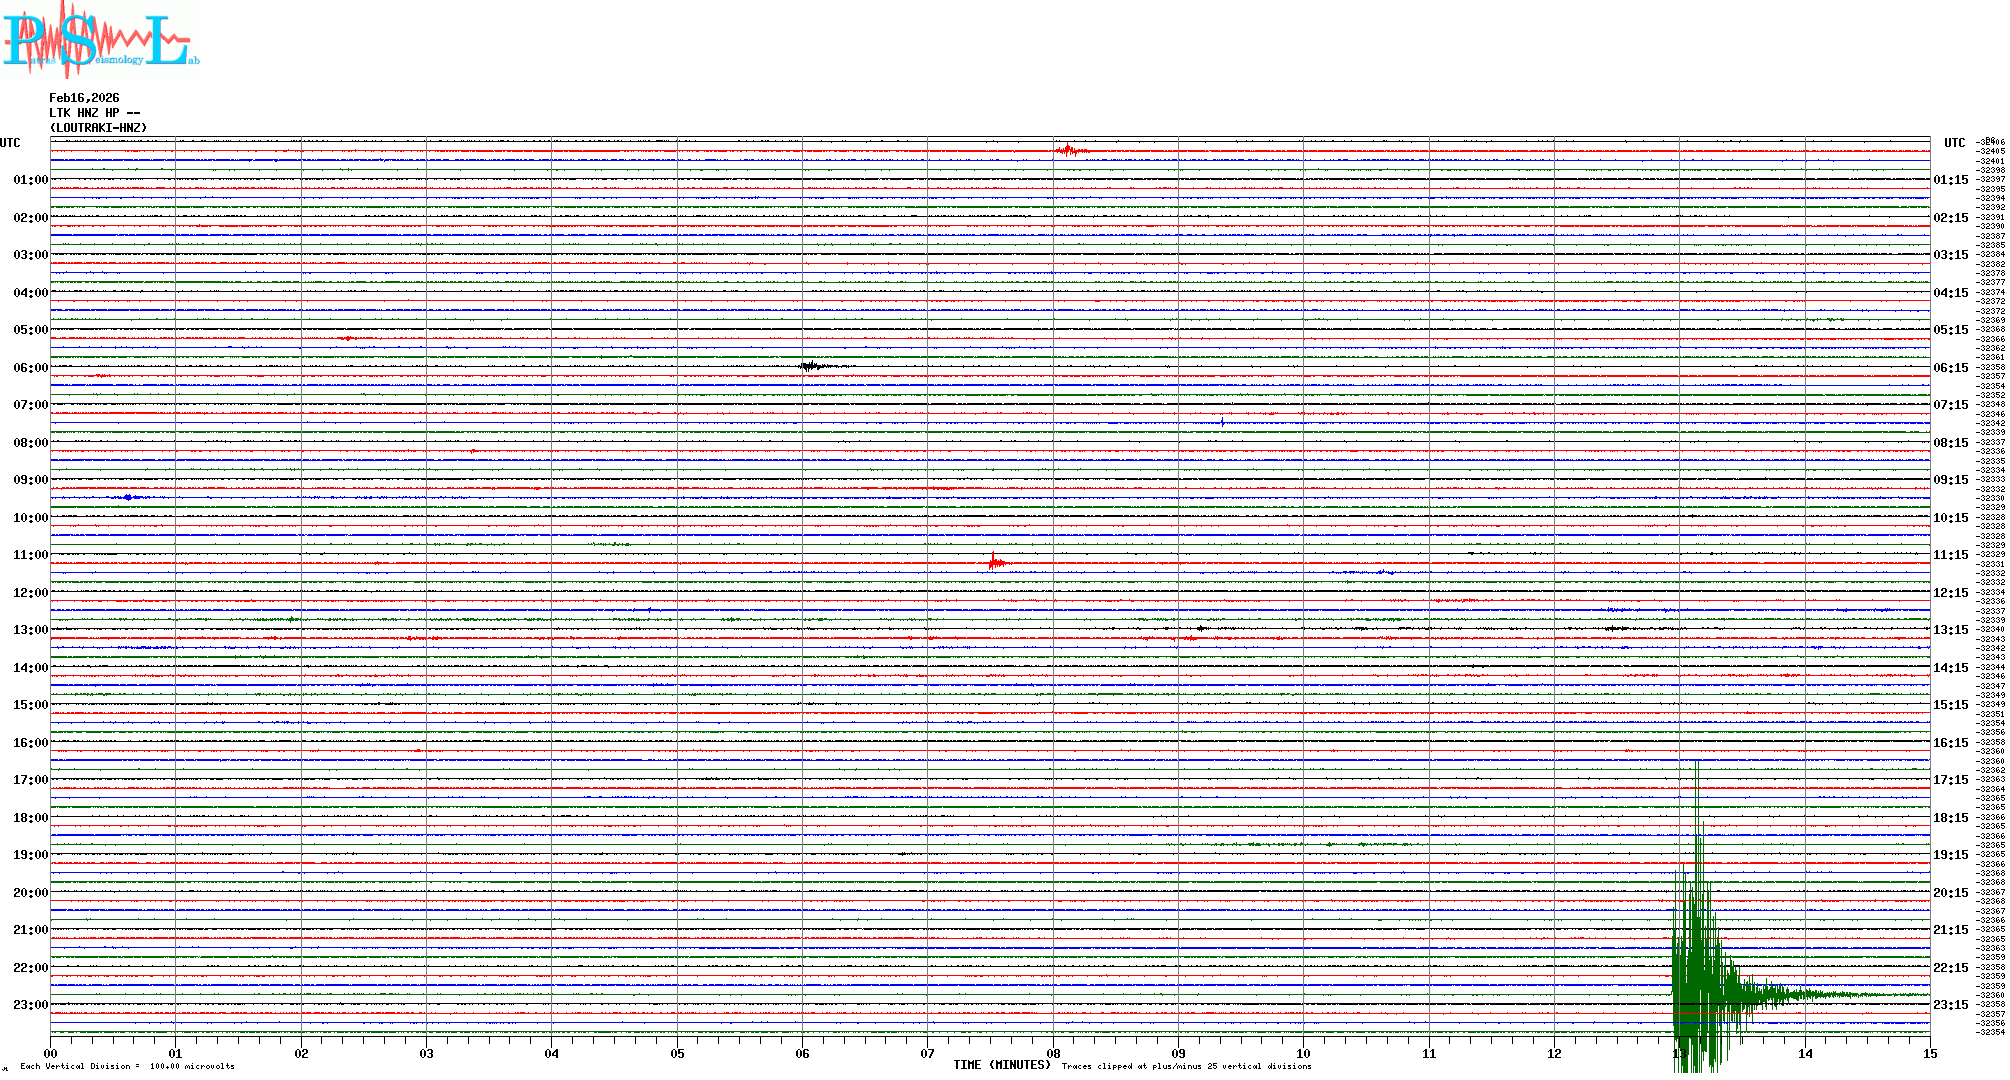Click the (LOUTRAKI-HNZ) station name label

(98, 128)
